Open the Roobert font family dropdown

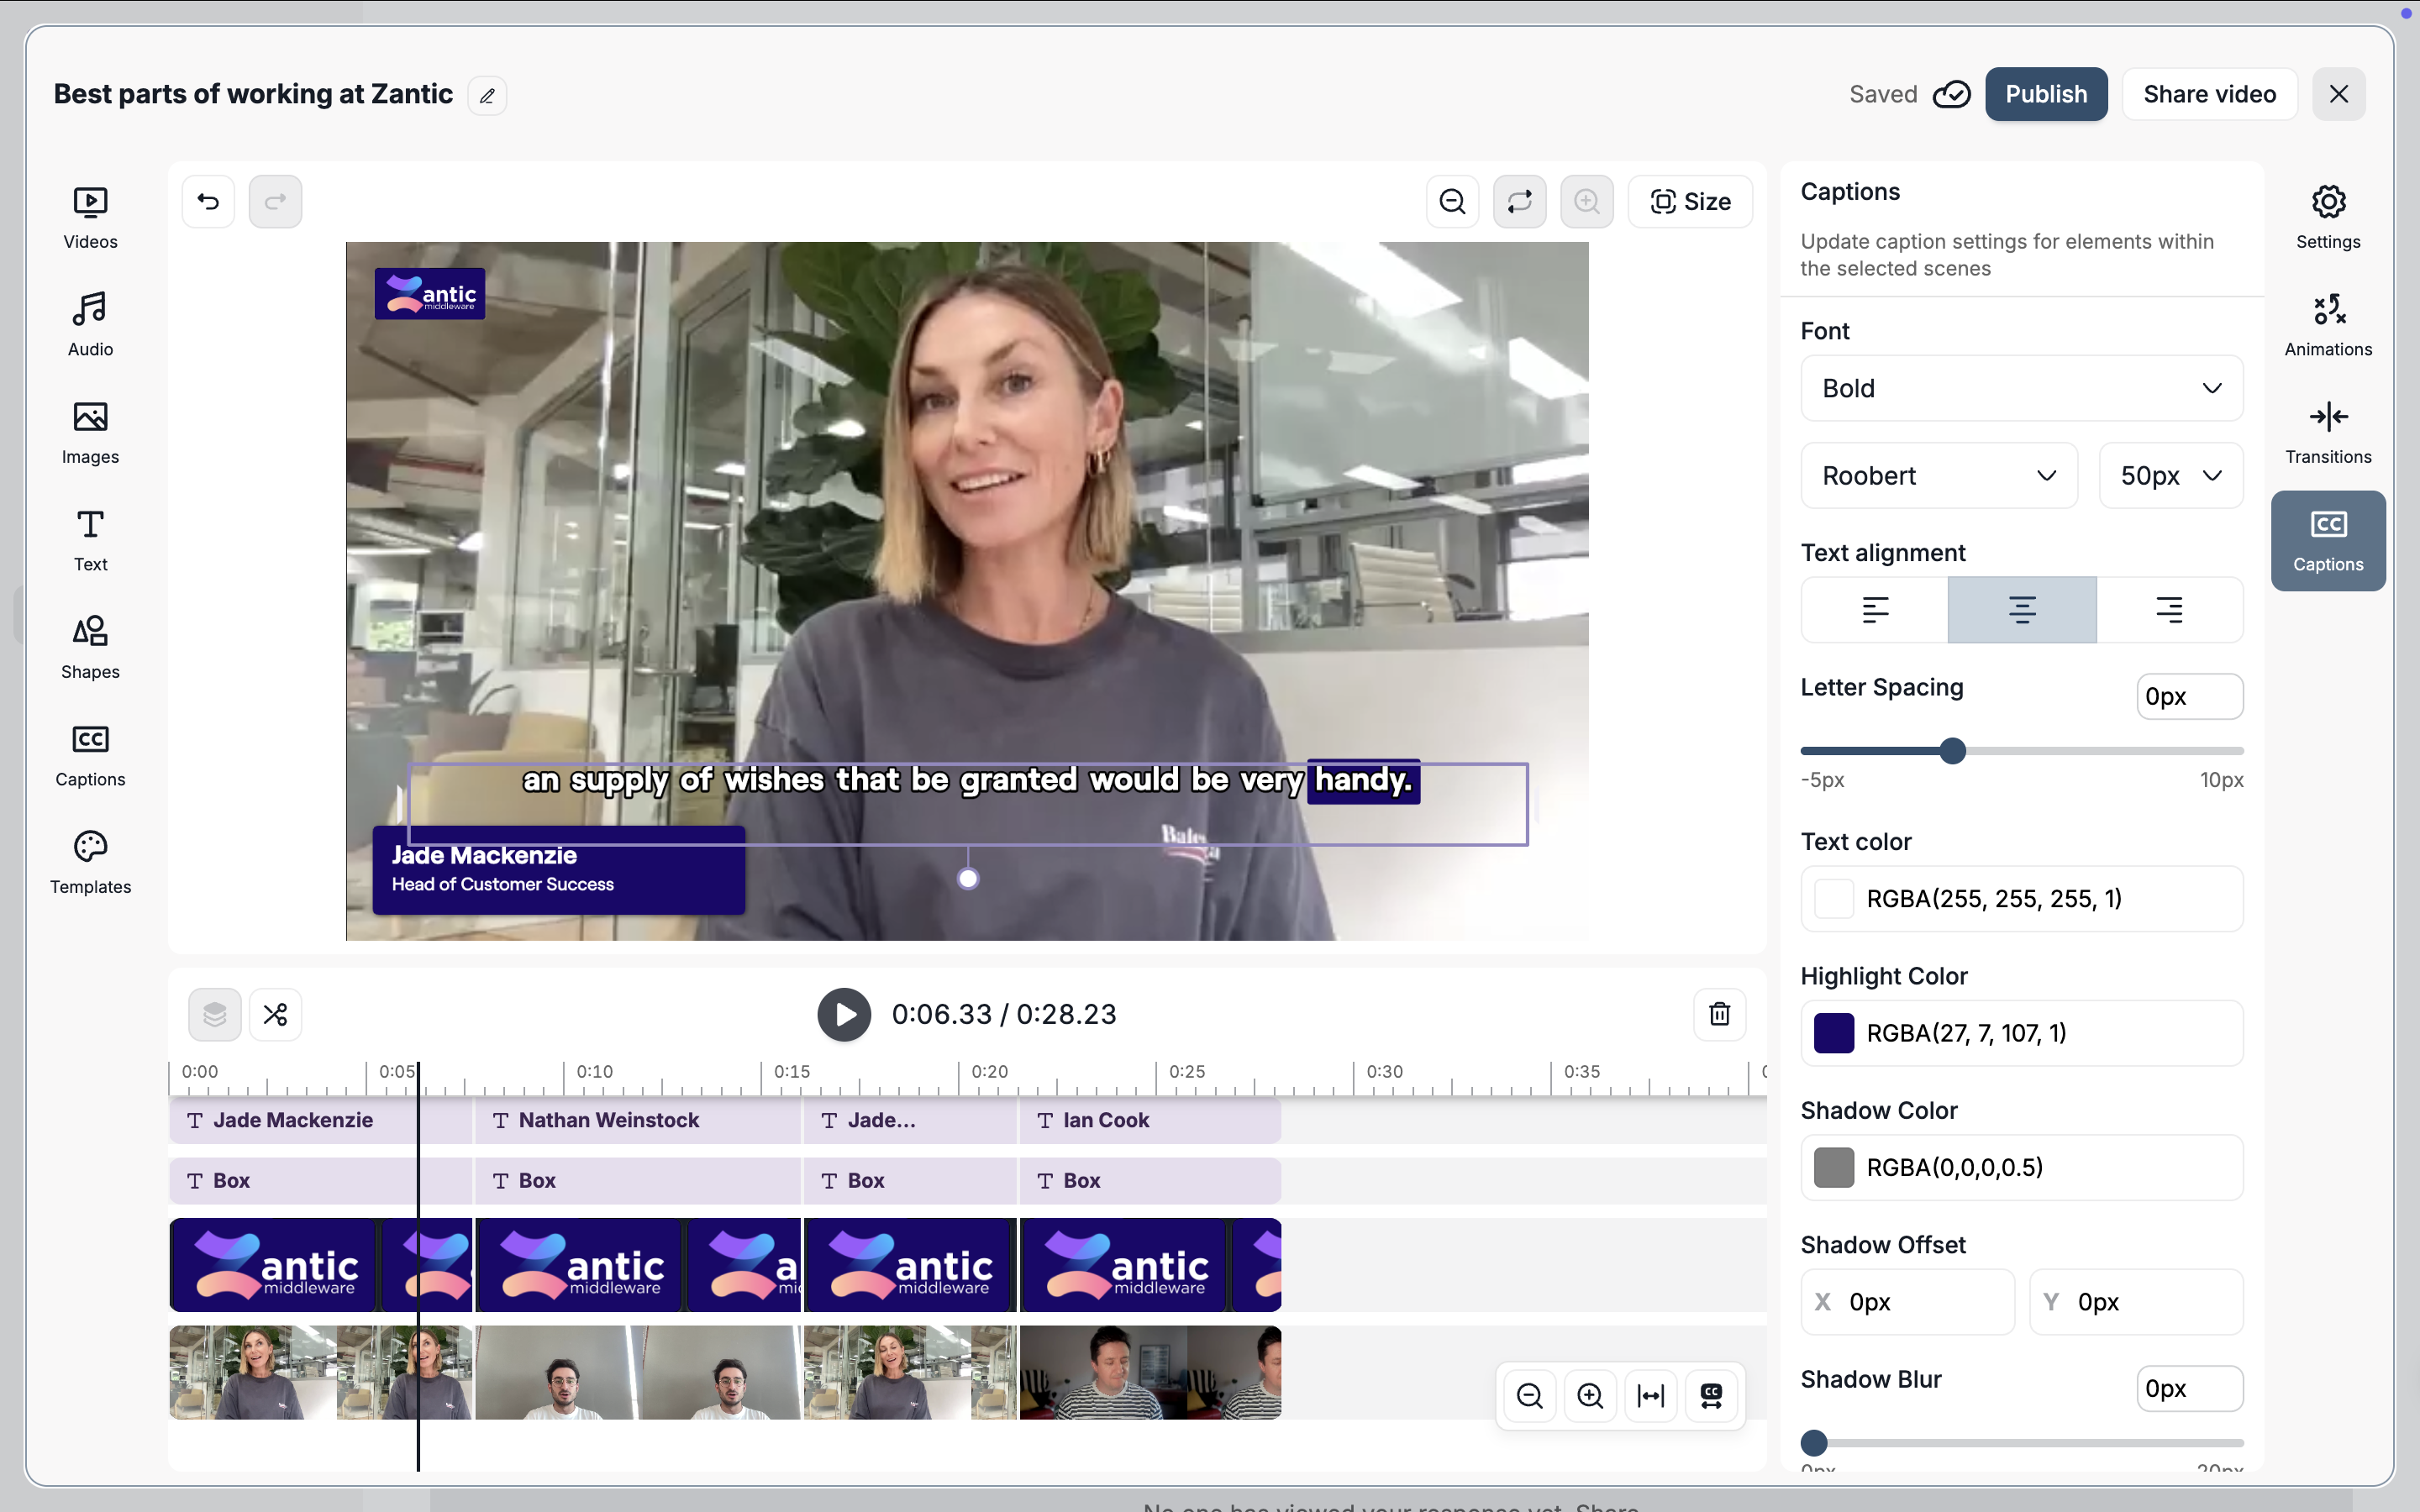pyautogui.click(x=1938, y=476)
